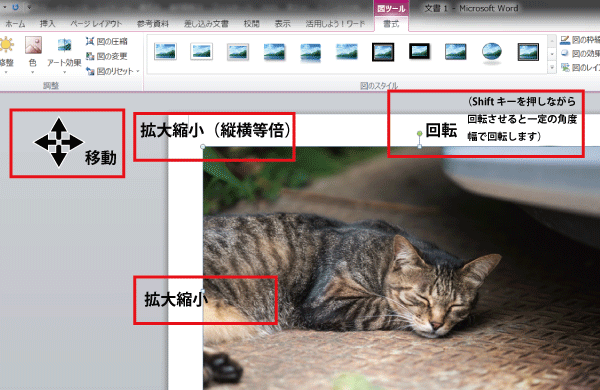Select the sleeping cat photo in the document
Viewport: 600px width, 390px height.
coord(401,268)
